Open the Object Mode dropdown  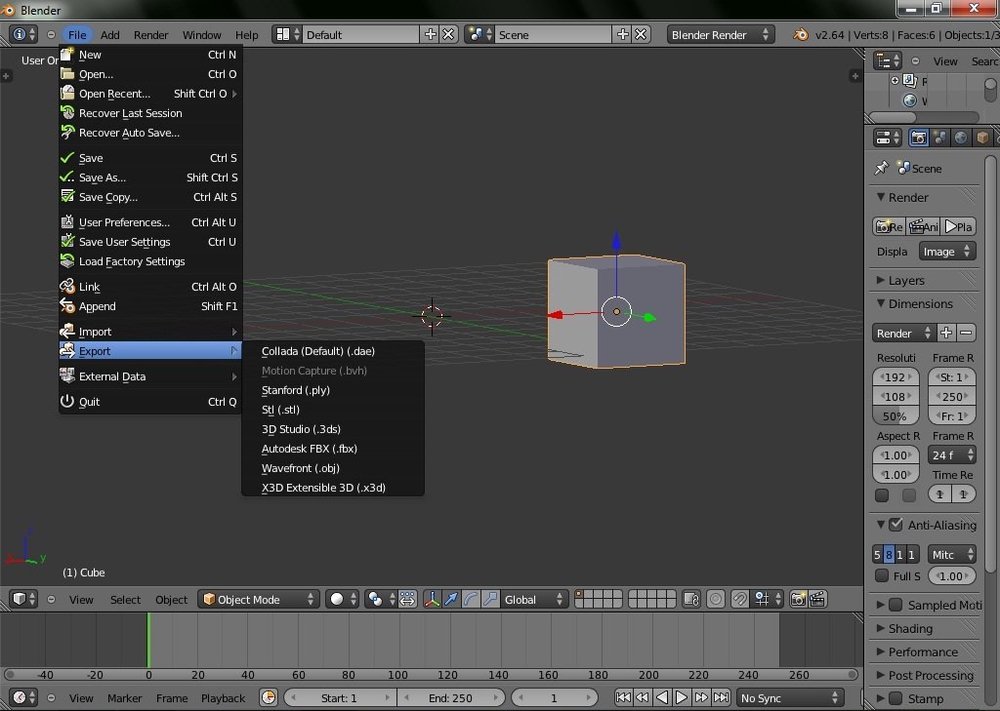coord(258,599)
